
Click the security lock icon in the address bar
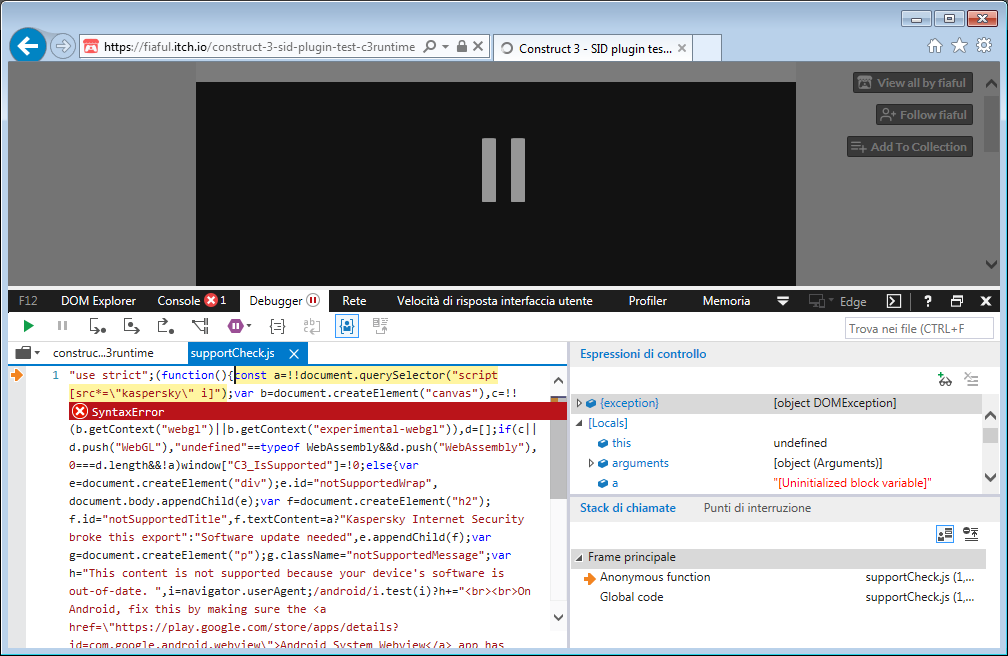click(462, 46)
